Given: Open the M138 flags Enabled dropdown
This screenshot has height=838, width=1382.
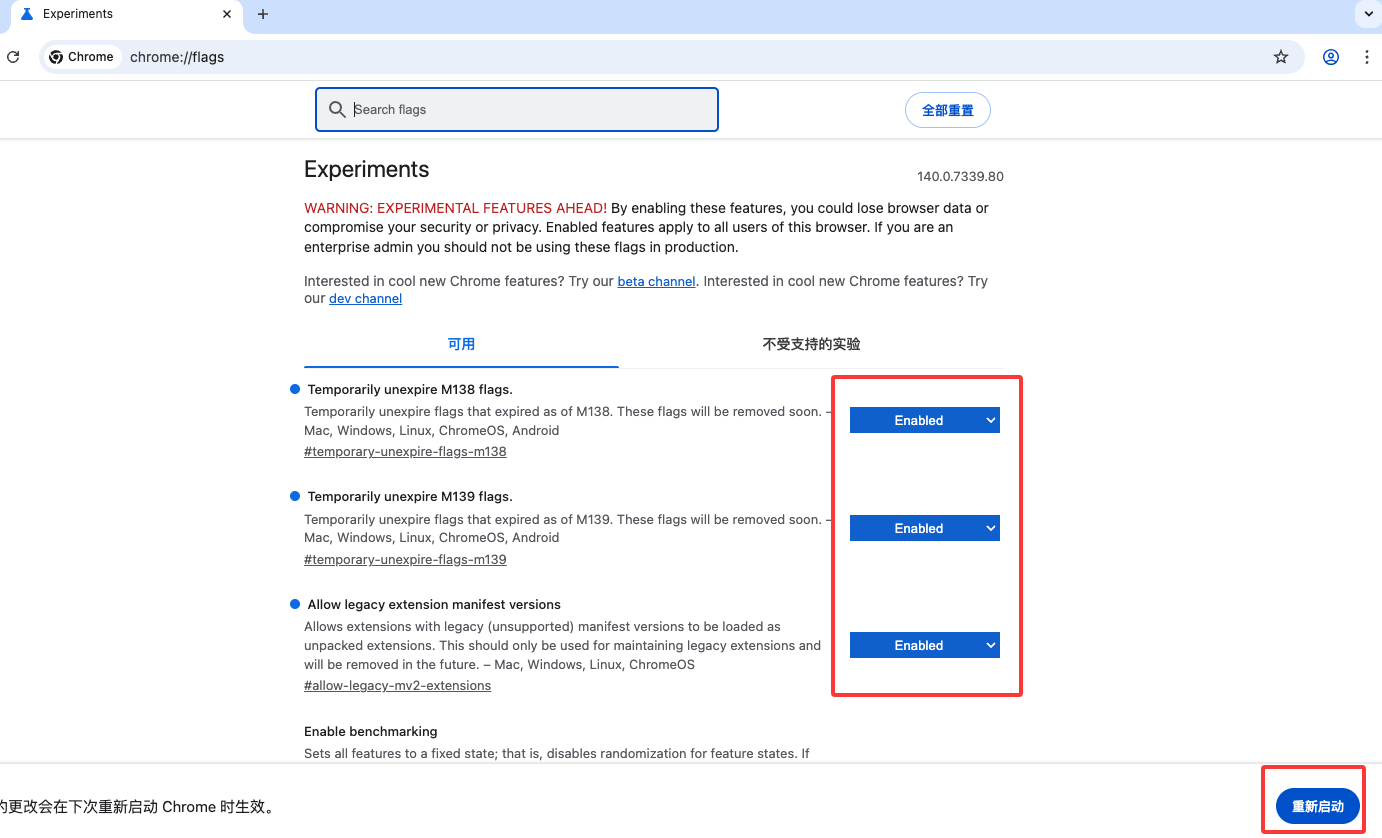Looking at the screenshot, I should 924,421.
